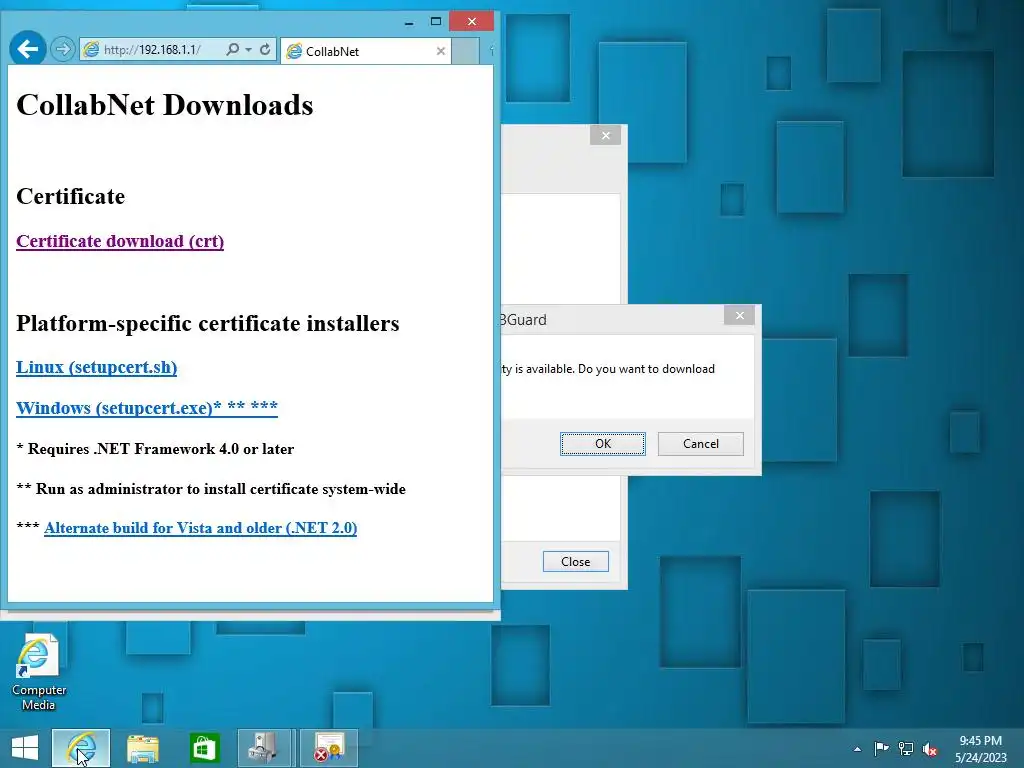The image size is (1024, 768).
Task: Show hidden tray icons arrow
Action: coord(857,749)
